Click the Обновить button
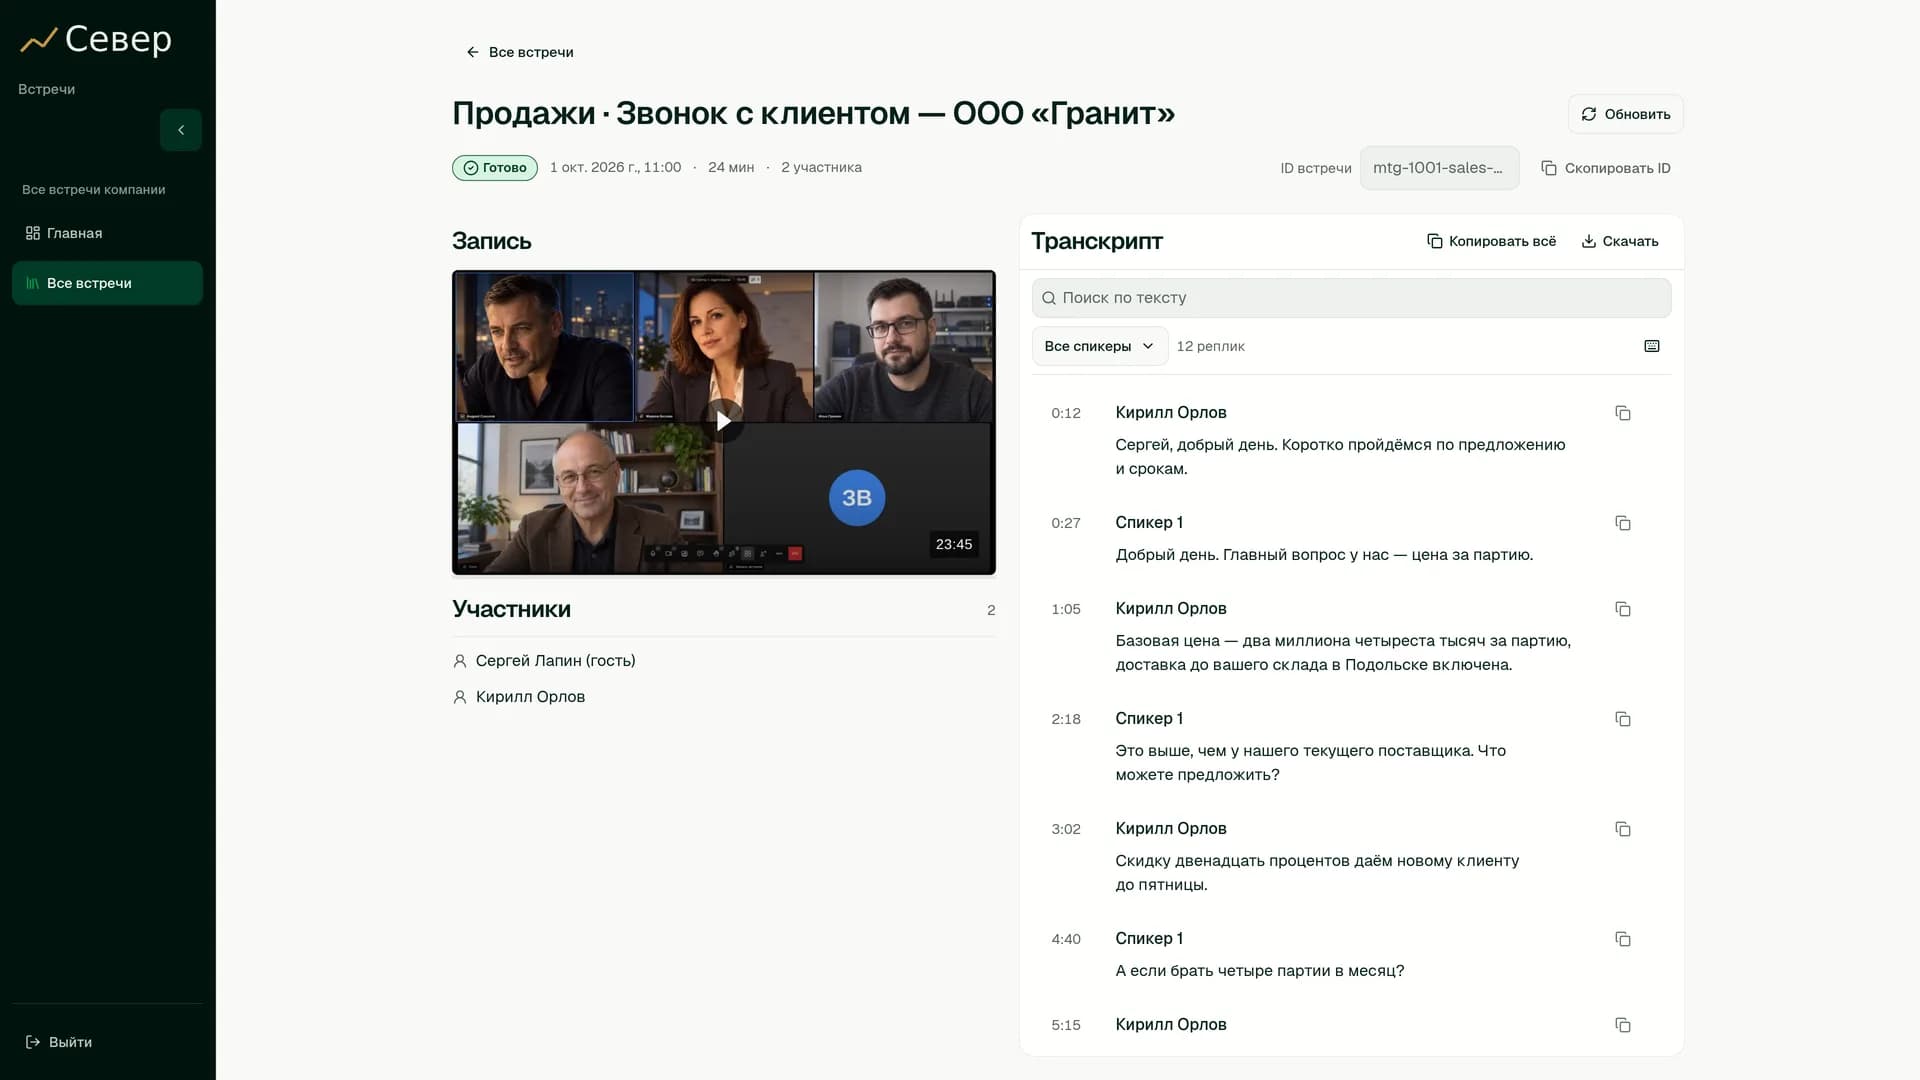The image size is (1920, 1080). coord(1625,114)
